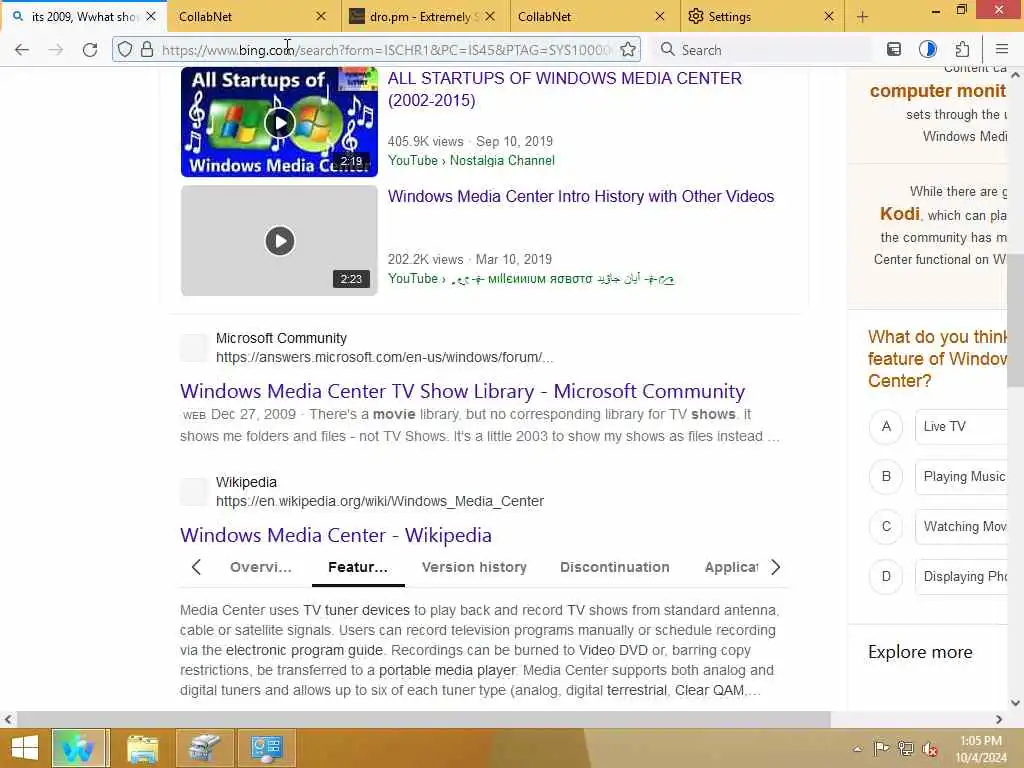Open the shield tracking protection icon
This screenshot has width=1024, height=768.
tap(125, 50)
